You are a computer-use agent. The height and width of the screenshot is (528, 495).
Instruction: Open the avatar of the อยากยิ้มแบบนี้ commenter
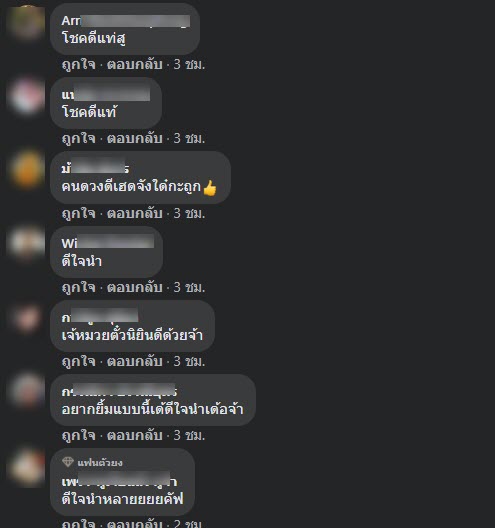27,391
